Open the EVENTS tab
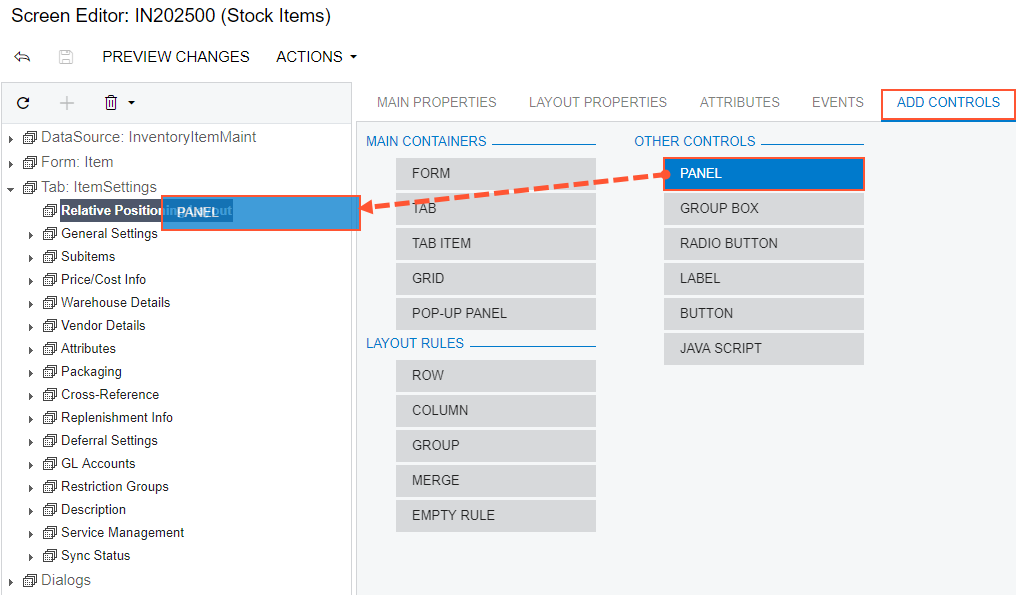Viewport: 1016px width, 595px height. click(837, 102)
